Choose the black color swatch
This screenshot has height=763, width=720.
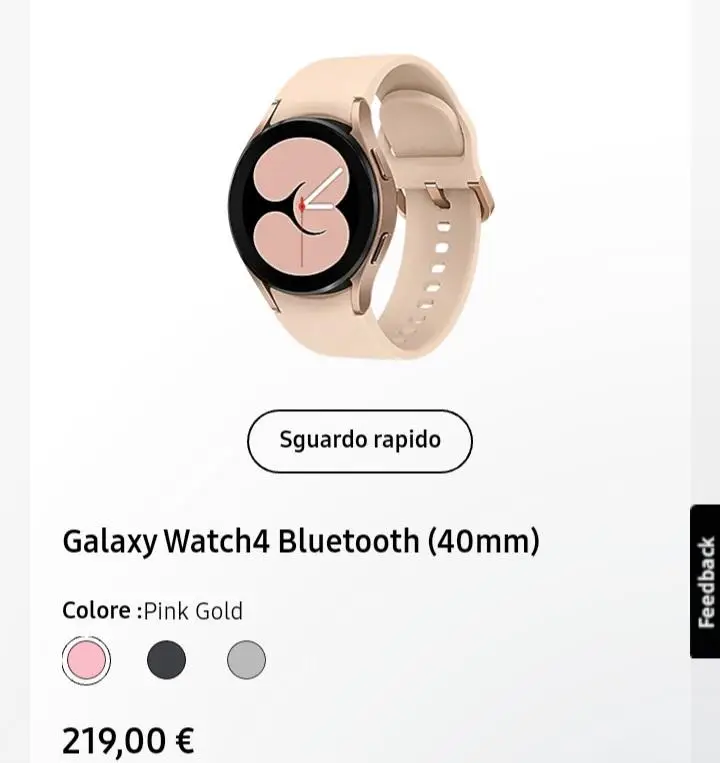[x=166, y=660]
